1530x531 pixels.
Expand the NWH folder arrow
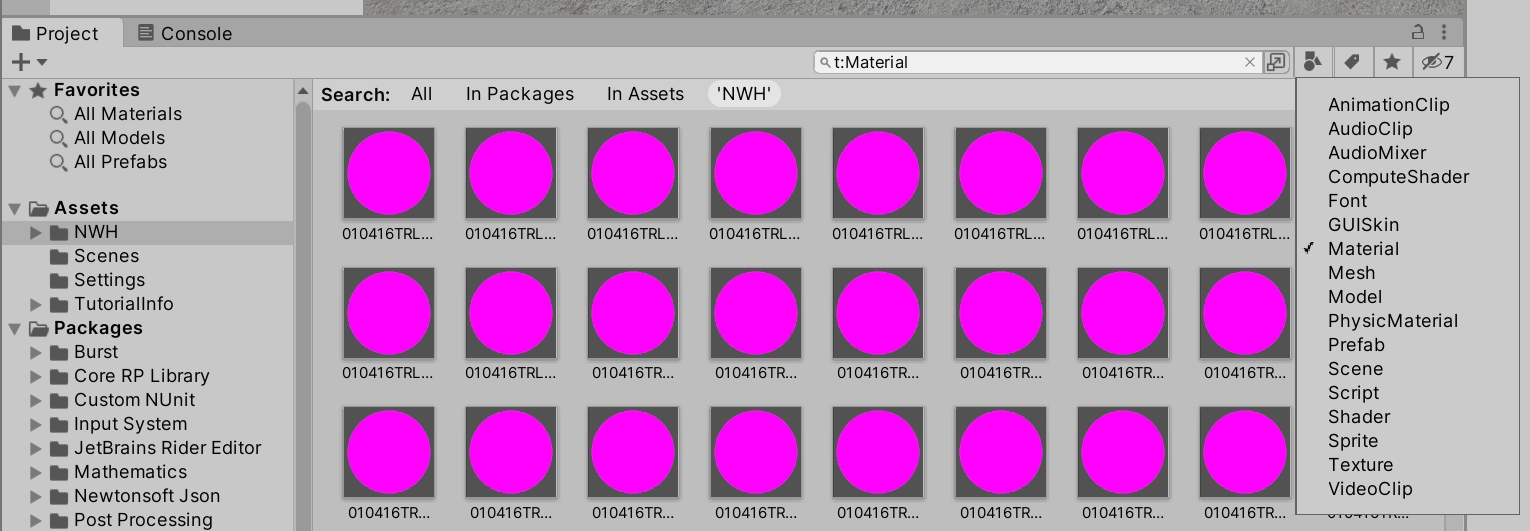coord(36,232)
